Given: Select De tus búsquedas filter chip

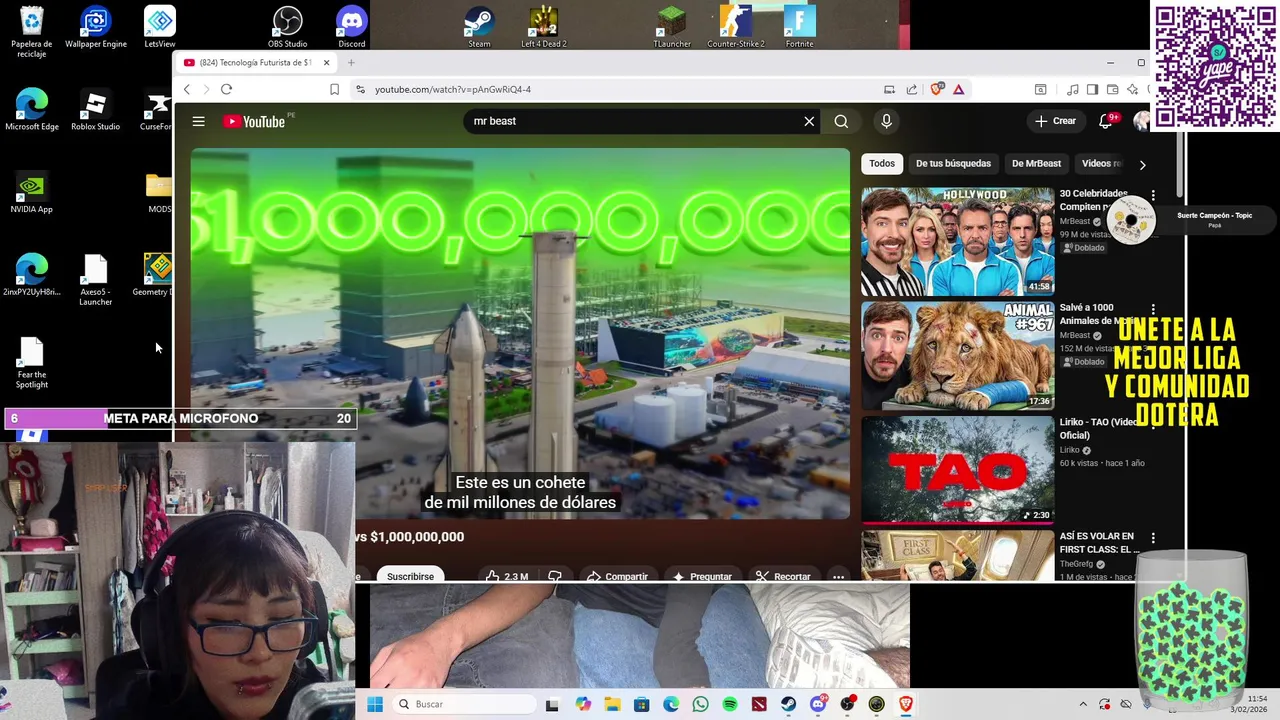Looking at the screenshot, I should 953,163.
